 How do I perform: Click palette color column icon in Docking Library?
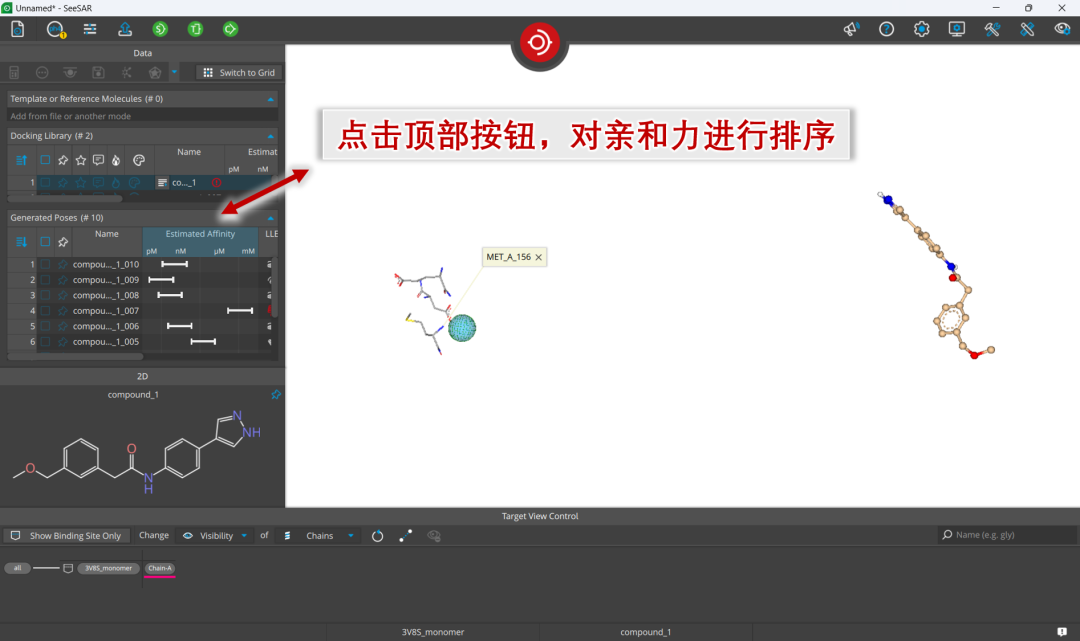138,160
